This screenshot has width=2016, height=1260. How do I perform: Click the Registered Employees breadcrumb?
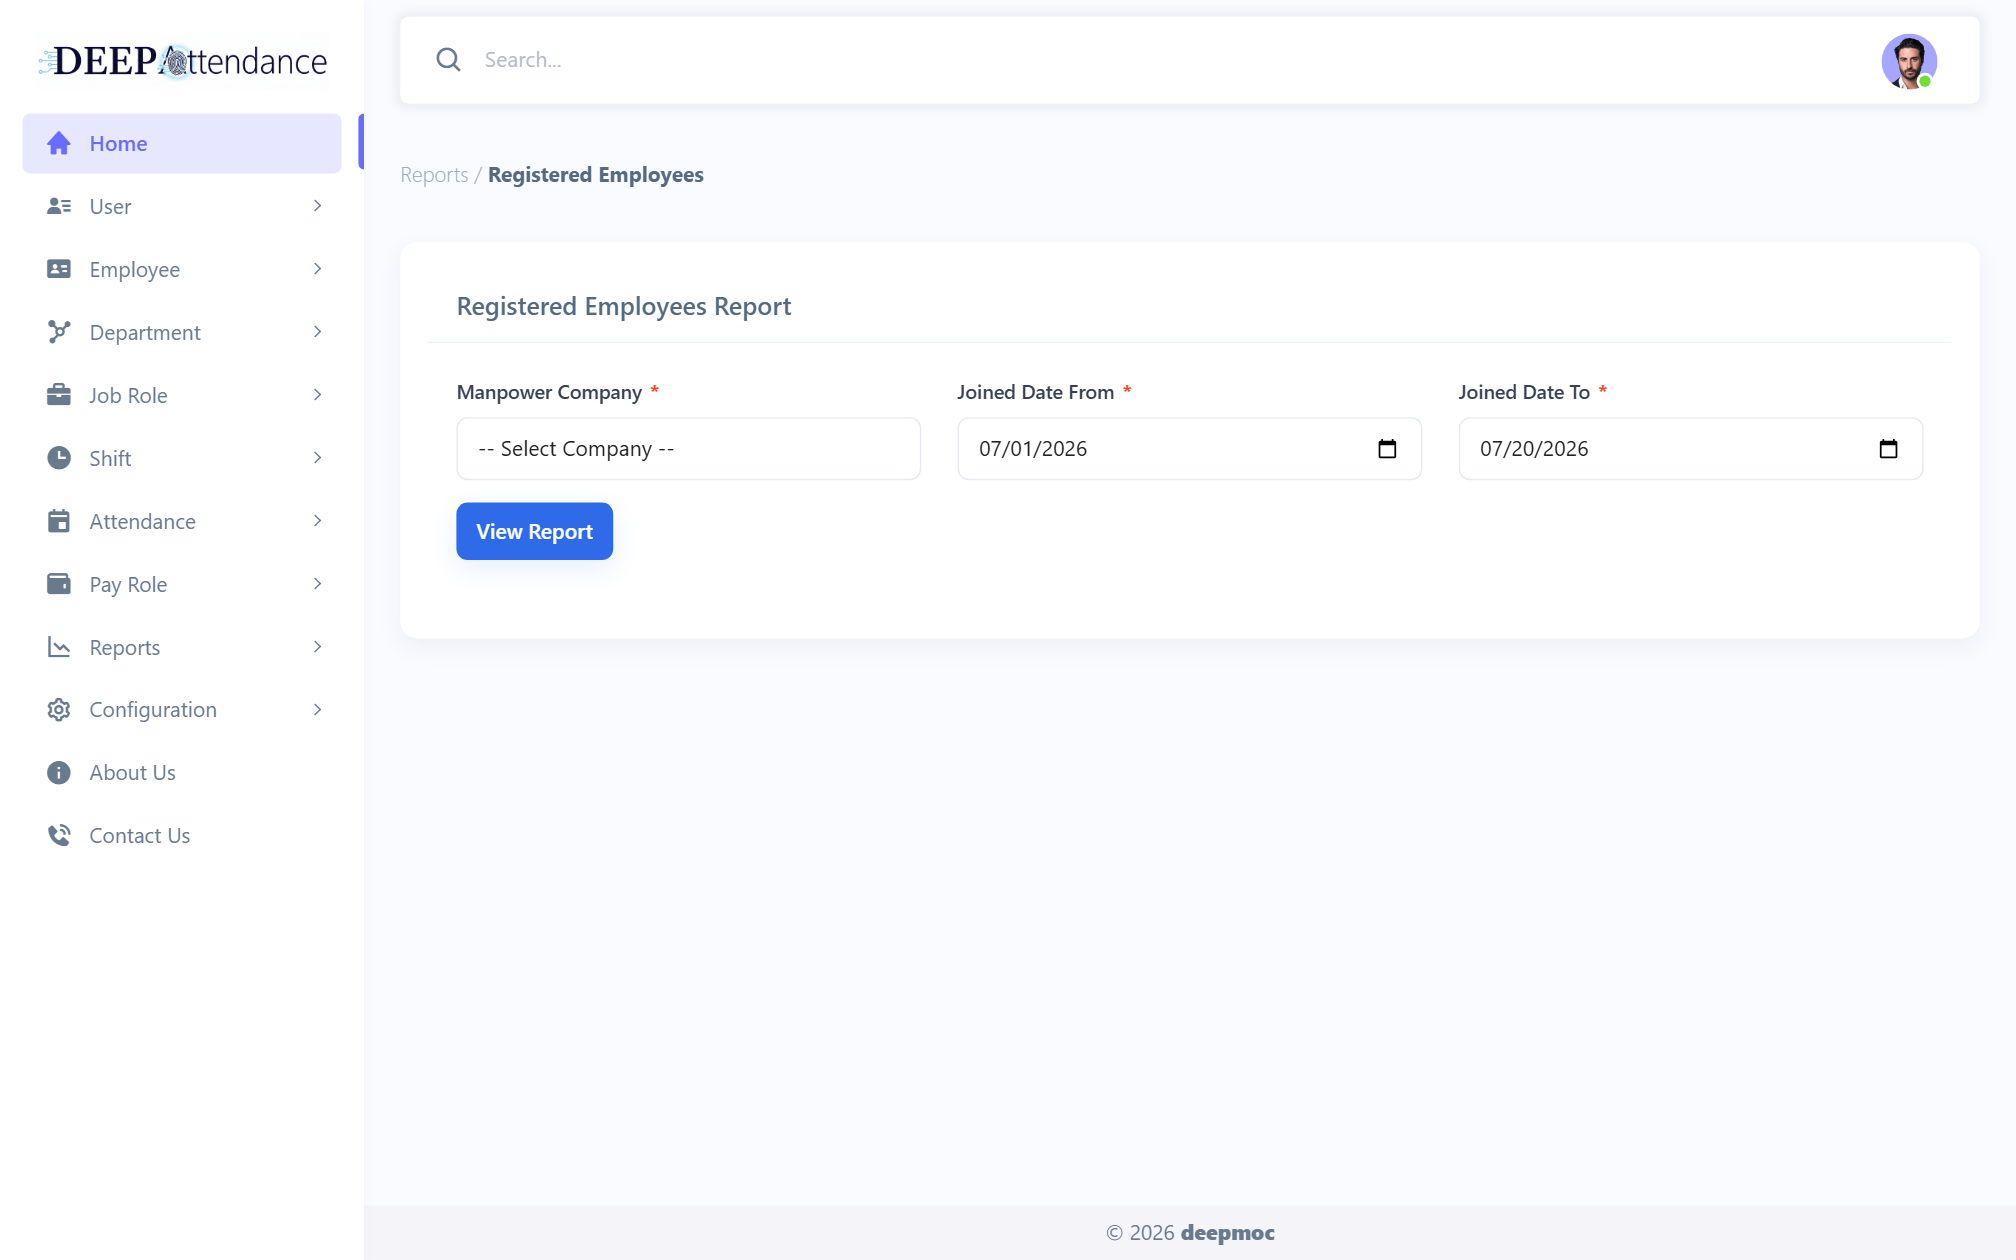pos(596,175)
